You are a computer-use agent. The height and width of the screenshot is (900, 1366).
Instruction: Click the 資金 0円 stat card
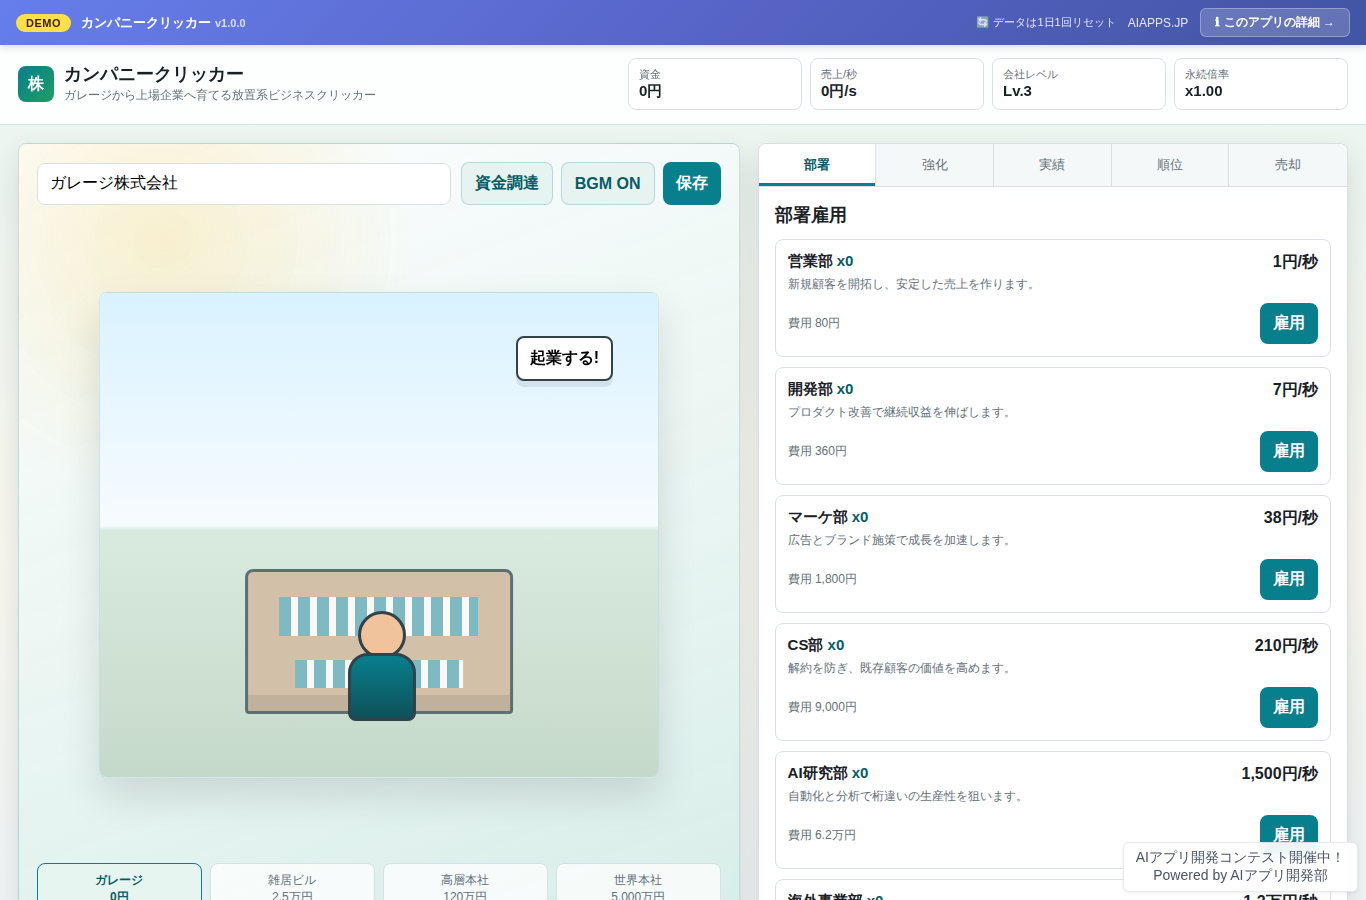click(x=715, y=84)
